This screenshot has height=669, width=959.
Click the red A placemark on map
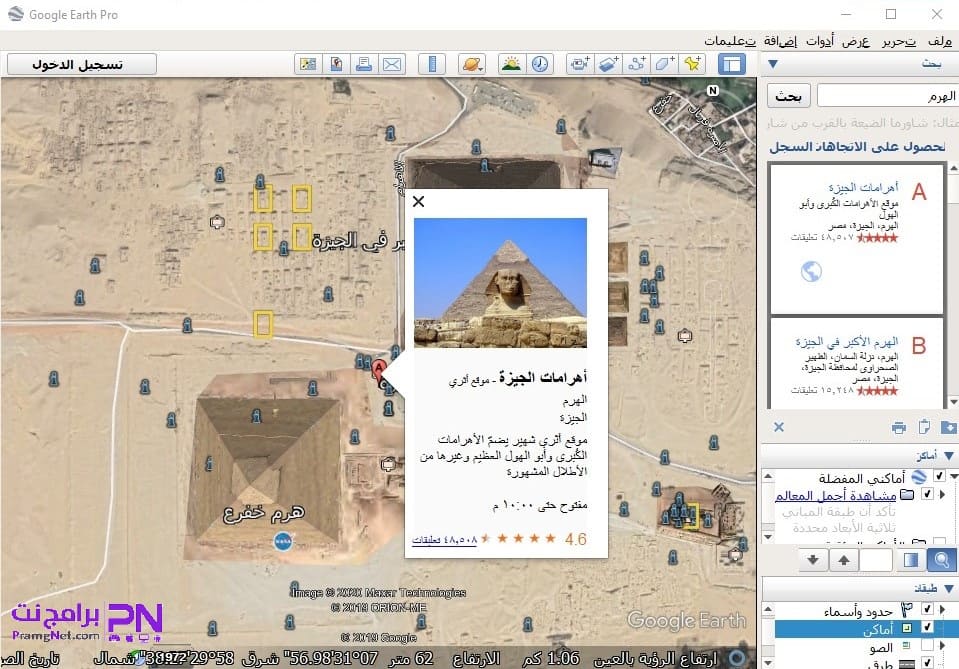379,369
